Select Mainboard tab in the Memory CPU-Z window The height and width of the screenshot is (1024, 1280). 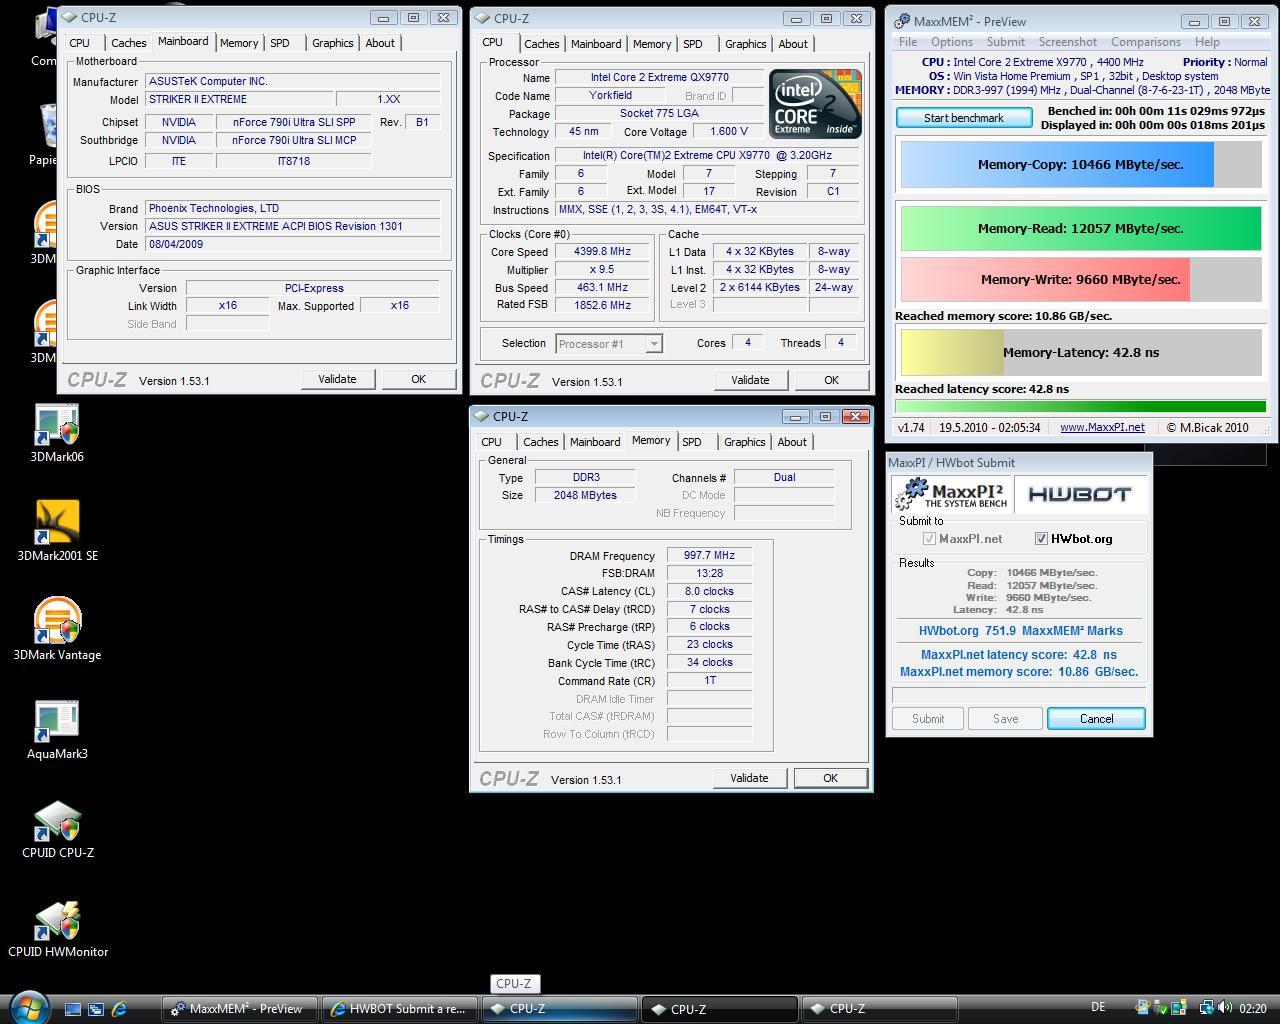tap(595, 442)
